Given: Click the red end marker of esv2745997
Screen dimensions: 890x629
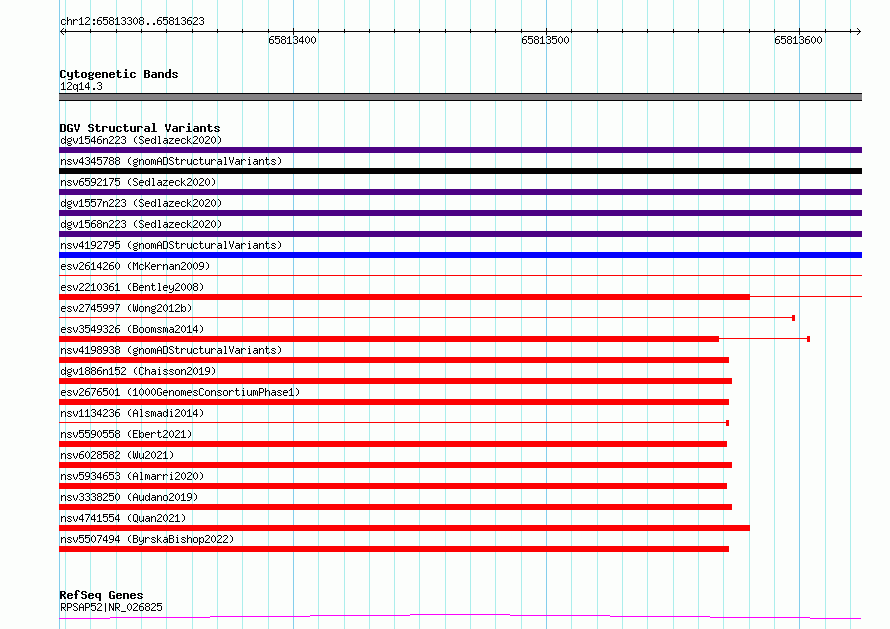Looking at the screenshot, I should [x=794, y=318].
